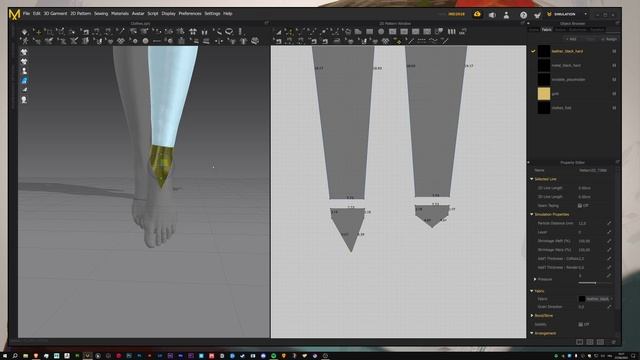The width and height of the screenshot is (640, 360).
Task: Click the icon right of leather_black_hard row
Action: (614, 51)
